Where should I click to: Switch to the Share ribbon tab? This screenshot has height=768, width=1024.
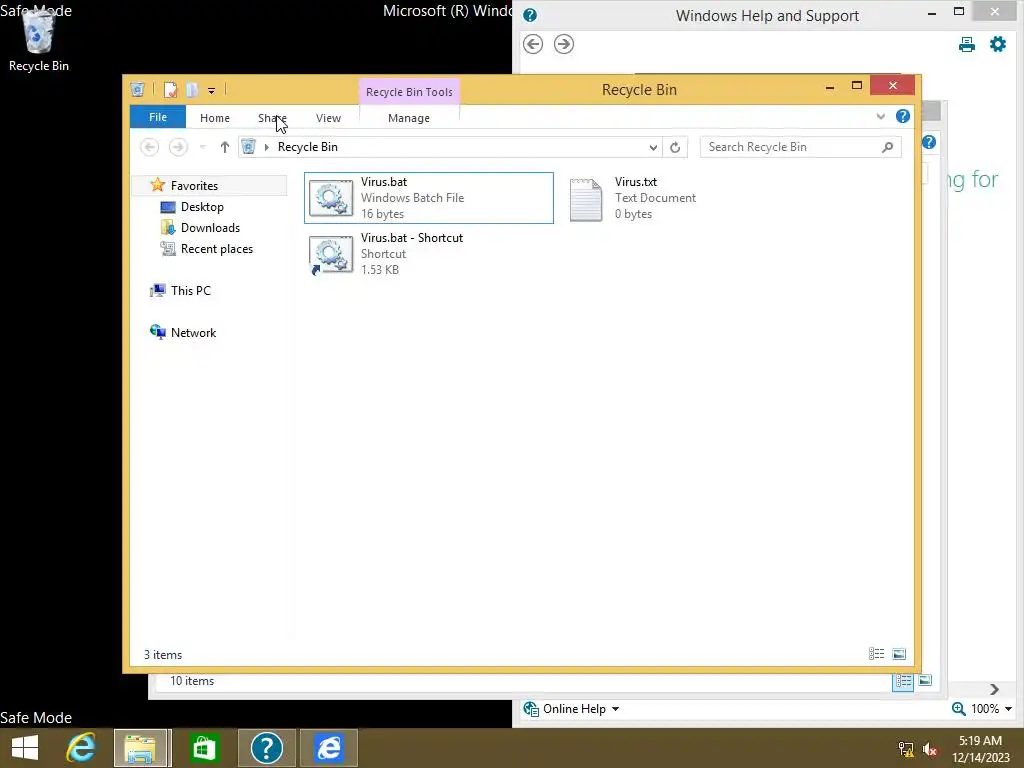[272, 118]
